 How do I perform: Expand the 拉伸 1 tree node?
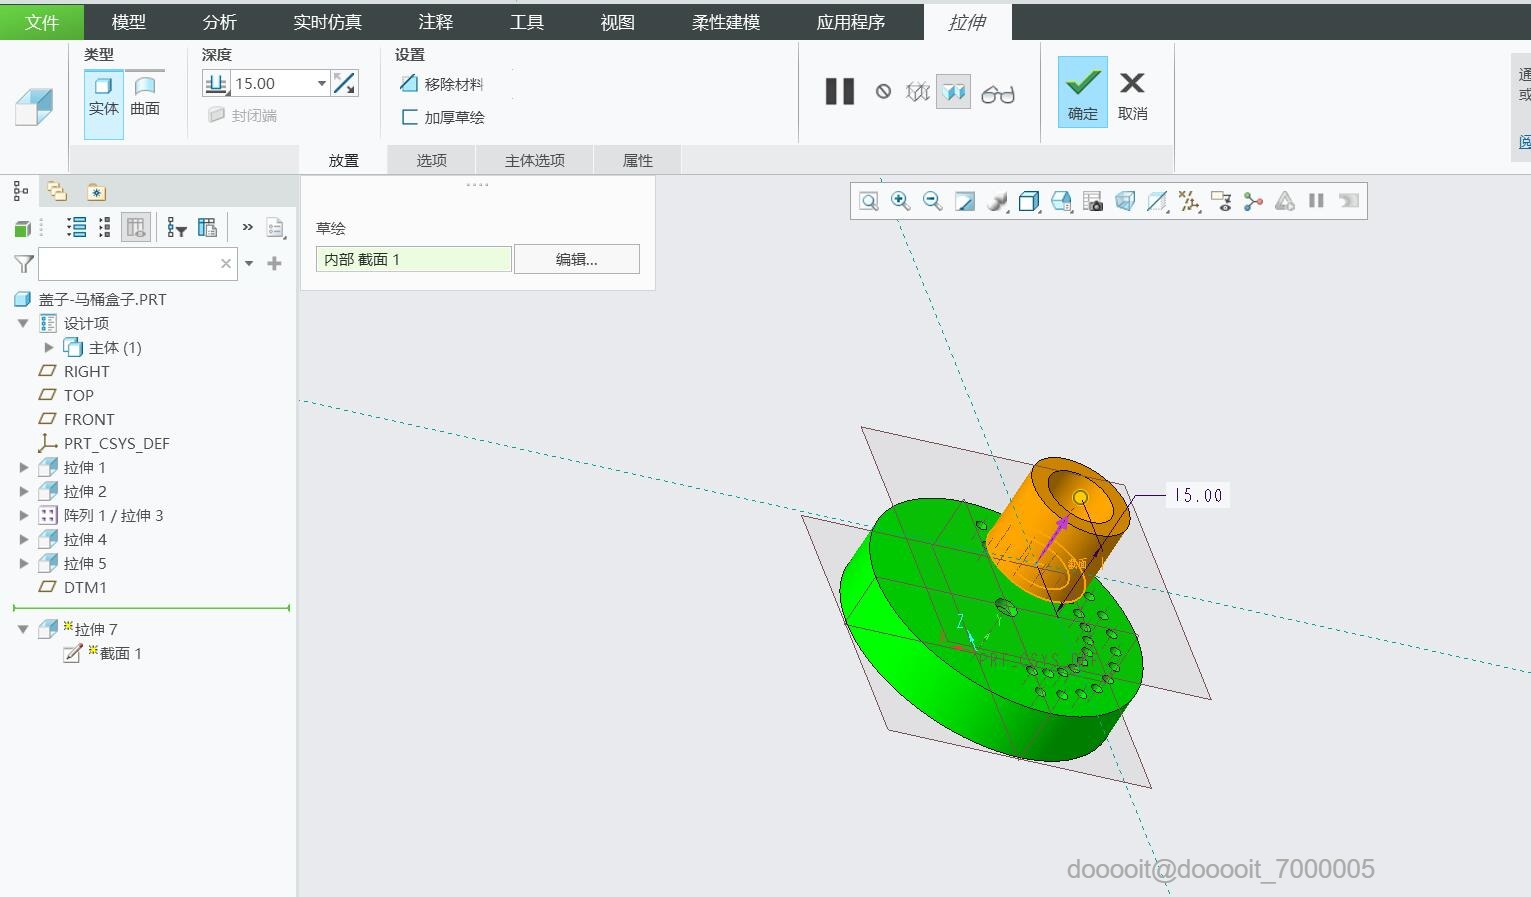(24, 467)
